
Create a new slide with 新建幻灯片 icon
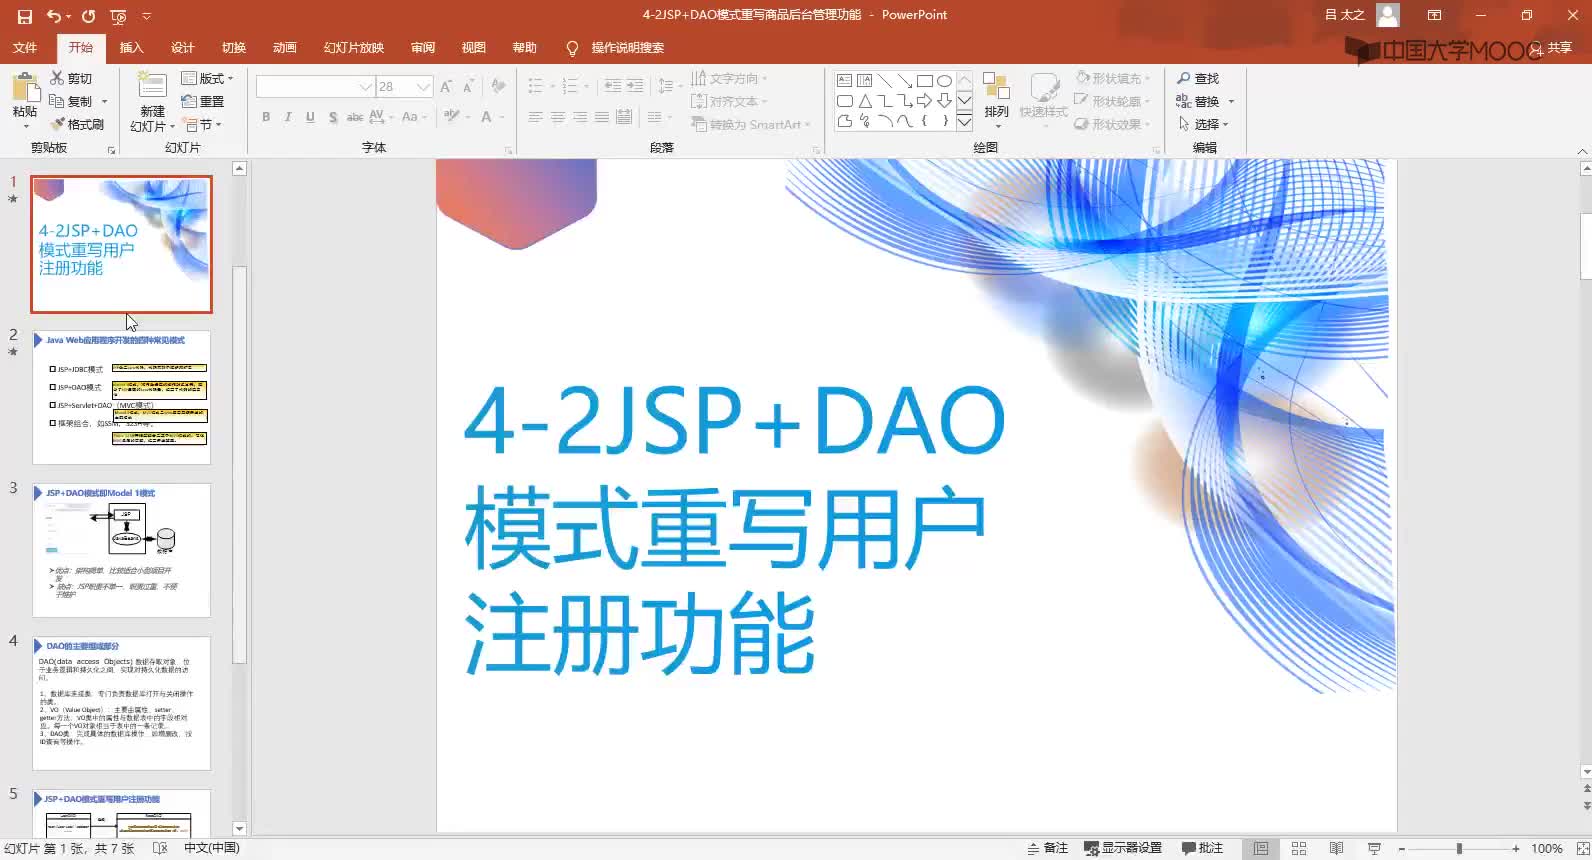click(x=152, y=86)
